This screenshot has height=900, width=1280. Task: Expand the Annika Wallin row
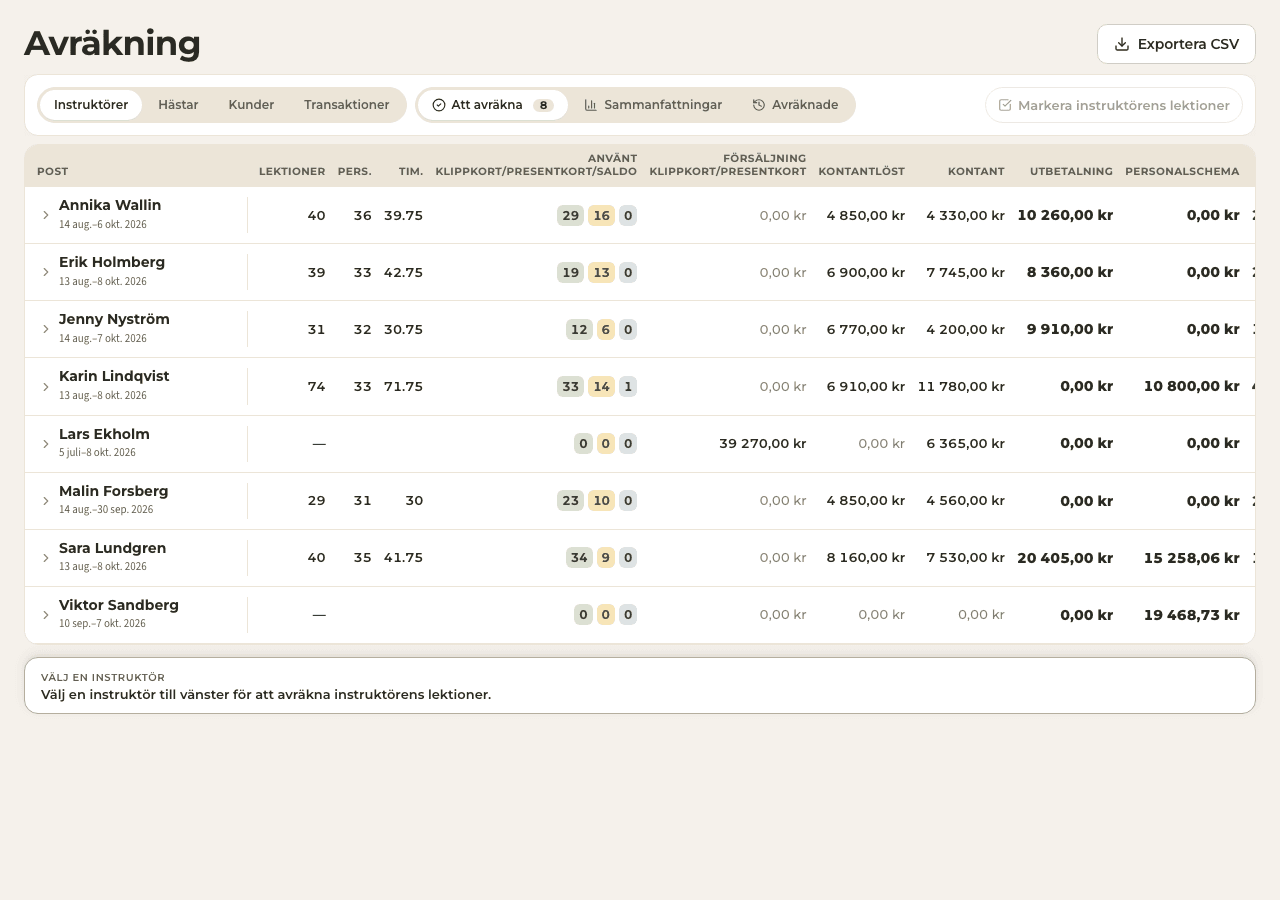45,215
